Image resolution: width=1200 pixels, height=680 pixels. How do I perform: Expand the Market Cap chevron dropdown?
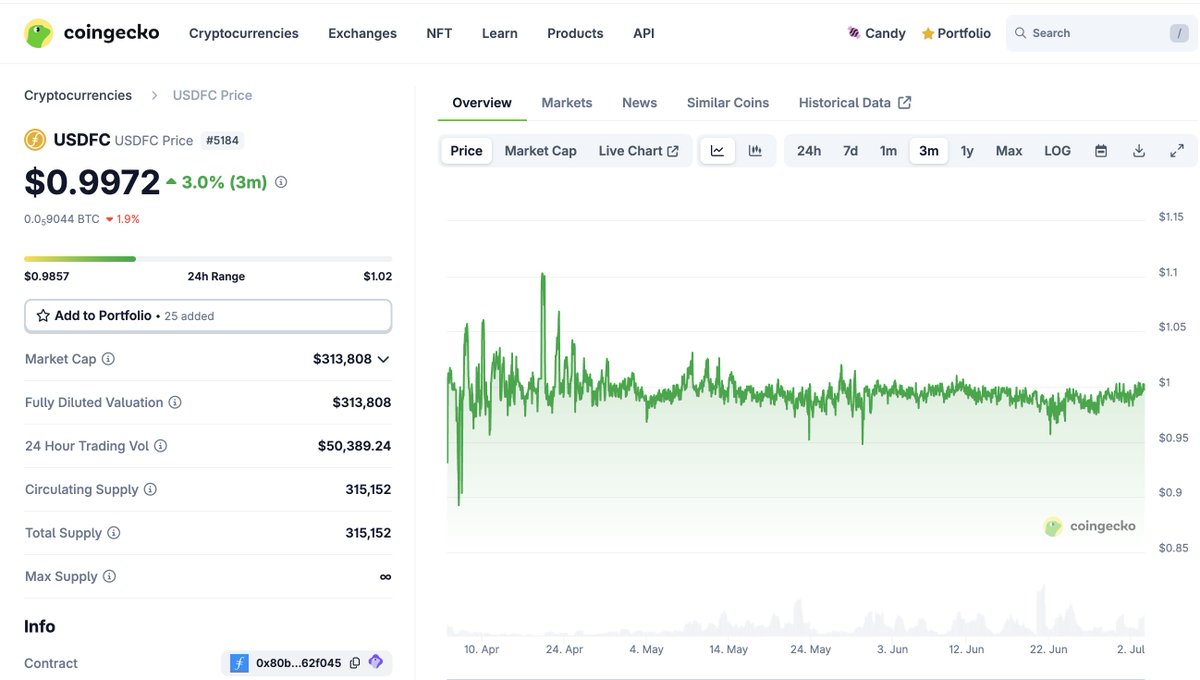[x=383, y=359]
